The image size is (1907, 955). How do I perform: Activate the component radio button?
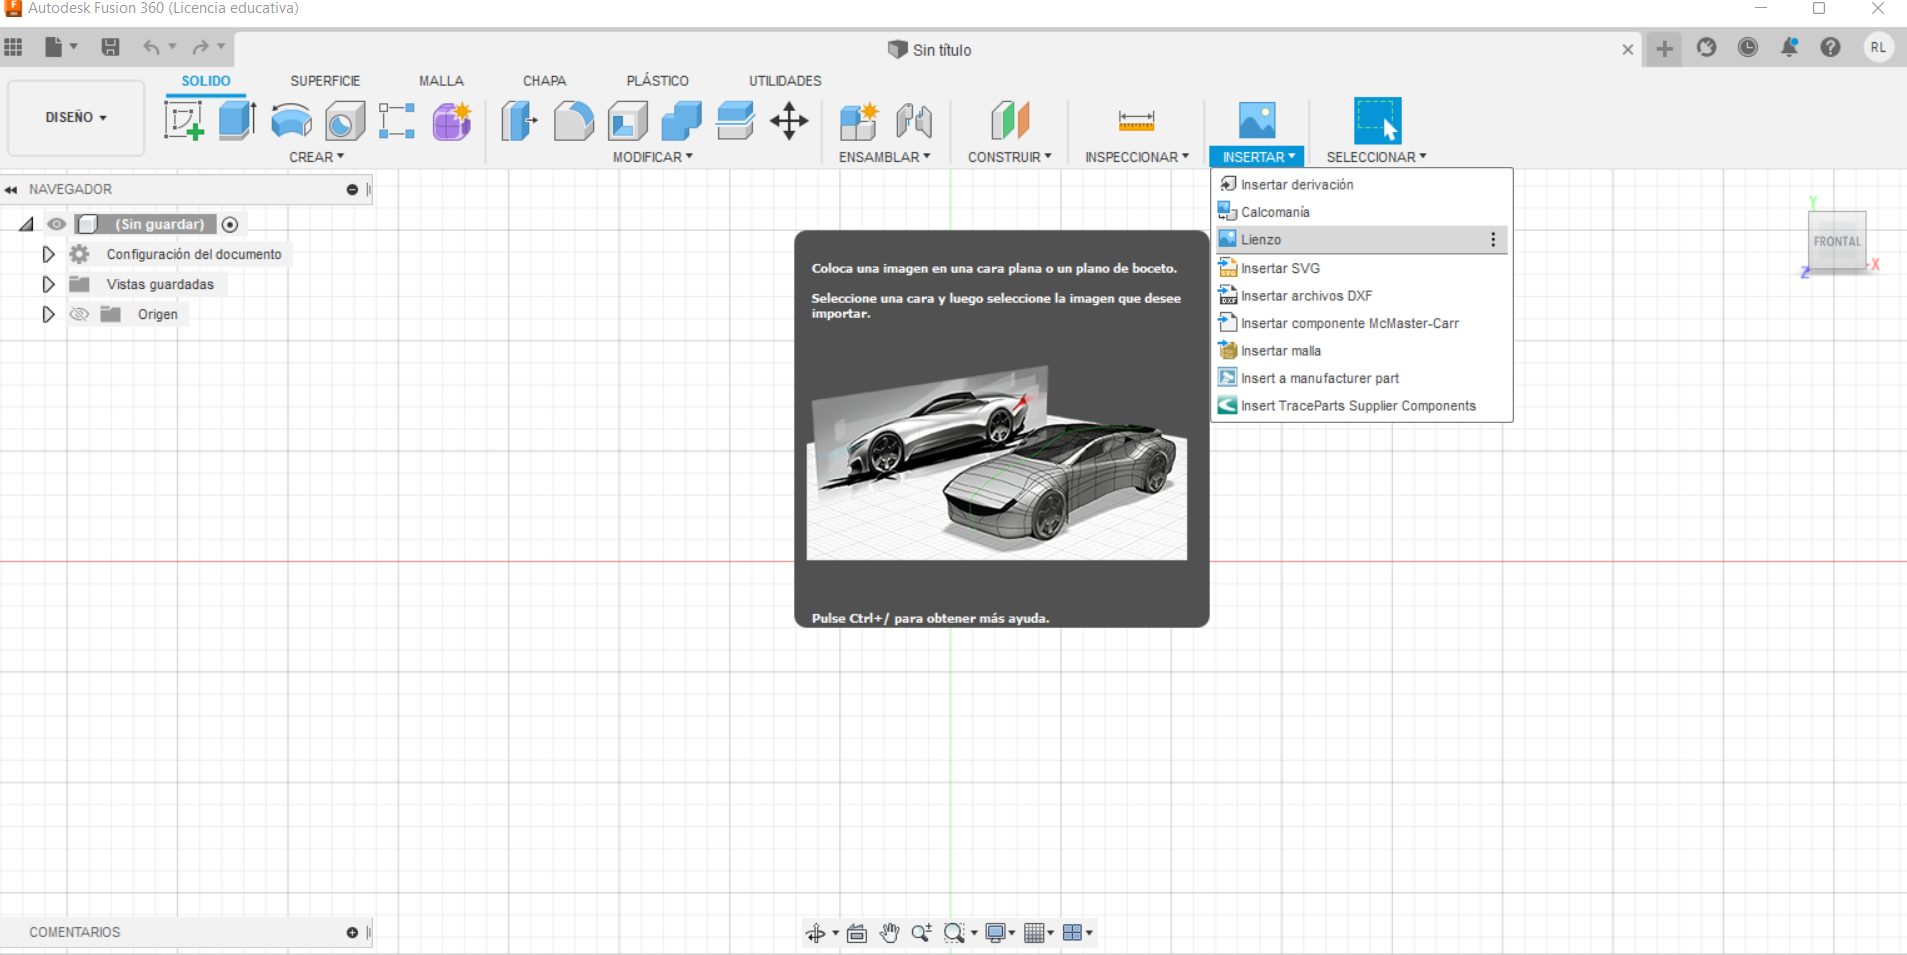pos(230,224)
